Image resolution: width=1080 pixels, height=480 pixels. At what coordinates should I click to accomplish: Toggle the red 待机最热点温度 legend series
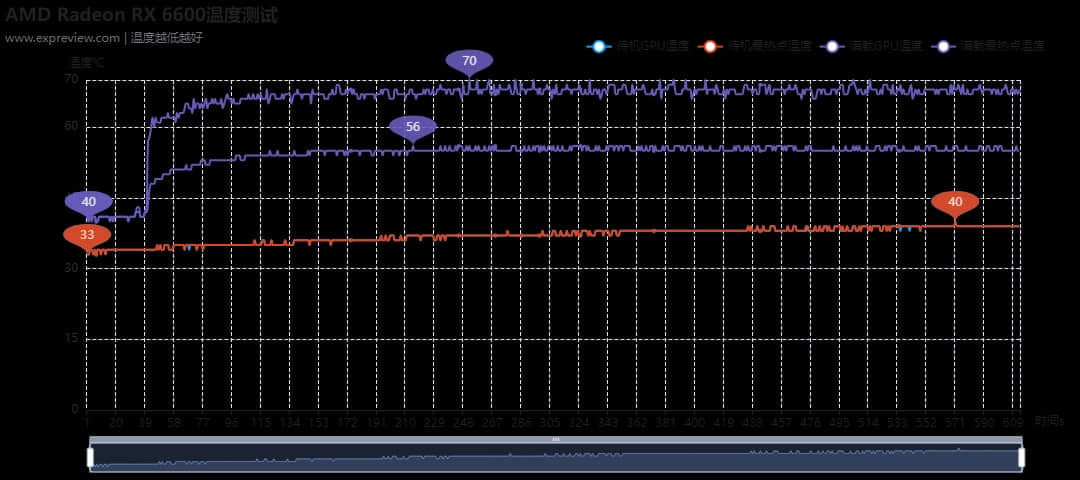pyautogui.click(x=755, y=46)
